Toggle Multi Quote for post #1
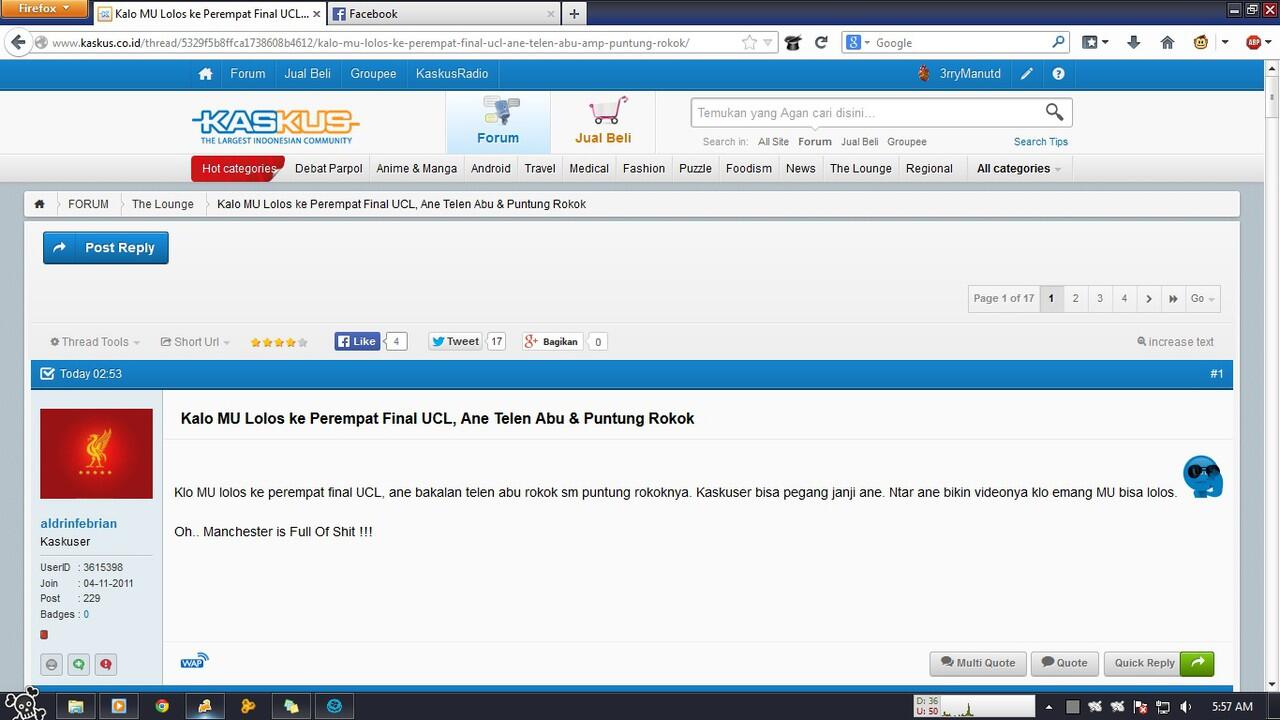Screen dimensions: 1280x720 click(978, 663)
